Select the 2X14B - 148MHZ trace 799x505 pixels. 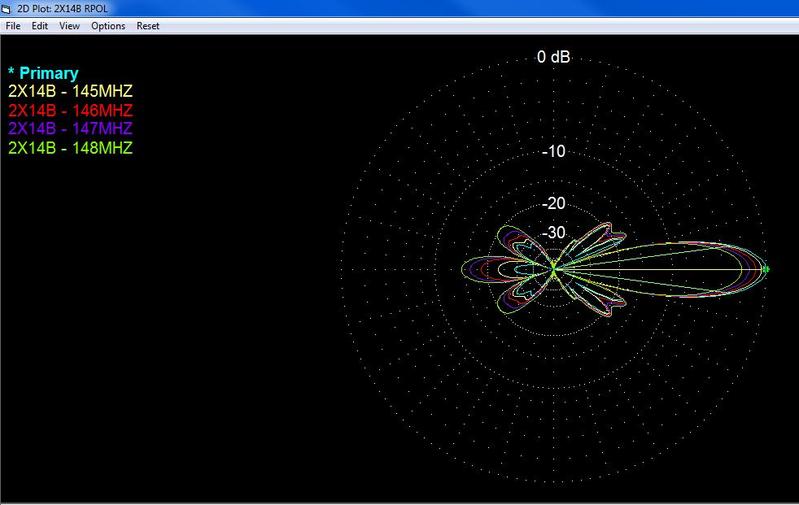(x=70, y=148)
